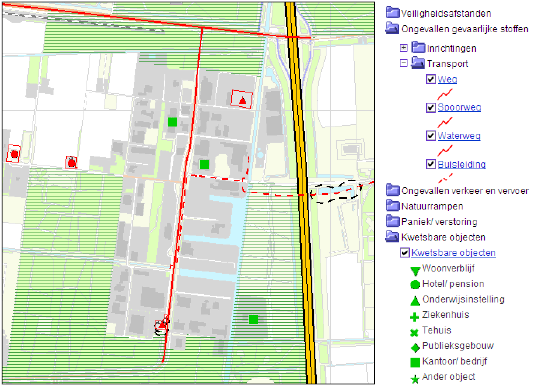536x388 pixels.
Task: Click the second red circle marker on the map
Action: click(x=71, y=163)
